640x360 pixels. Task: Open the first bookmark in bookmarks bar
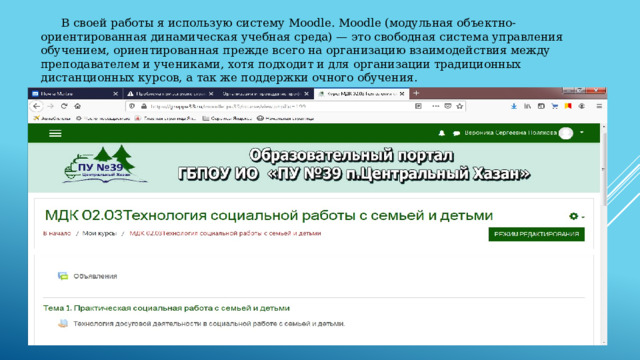(x=52, y=118)
